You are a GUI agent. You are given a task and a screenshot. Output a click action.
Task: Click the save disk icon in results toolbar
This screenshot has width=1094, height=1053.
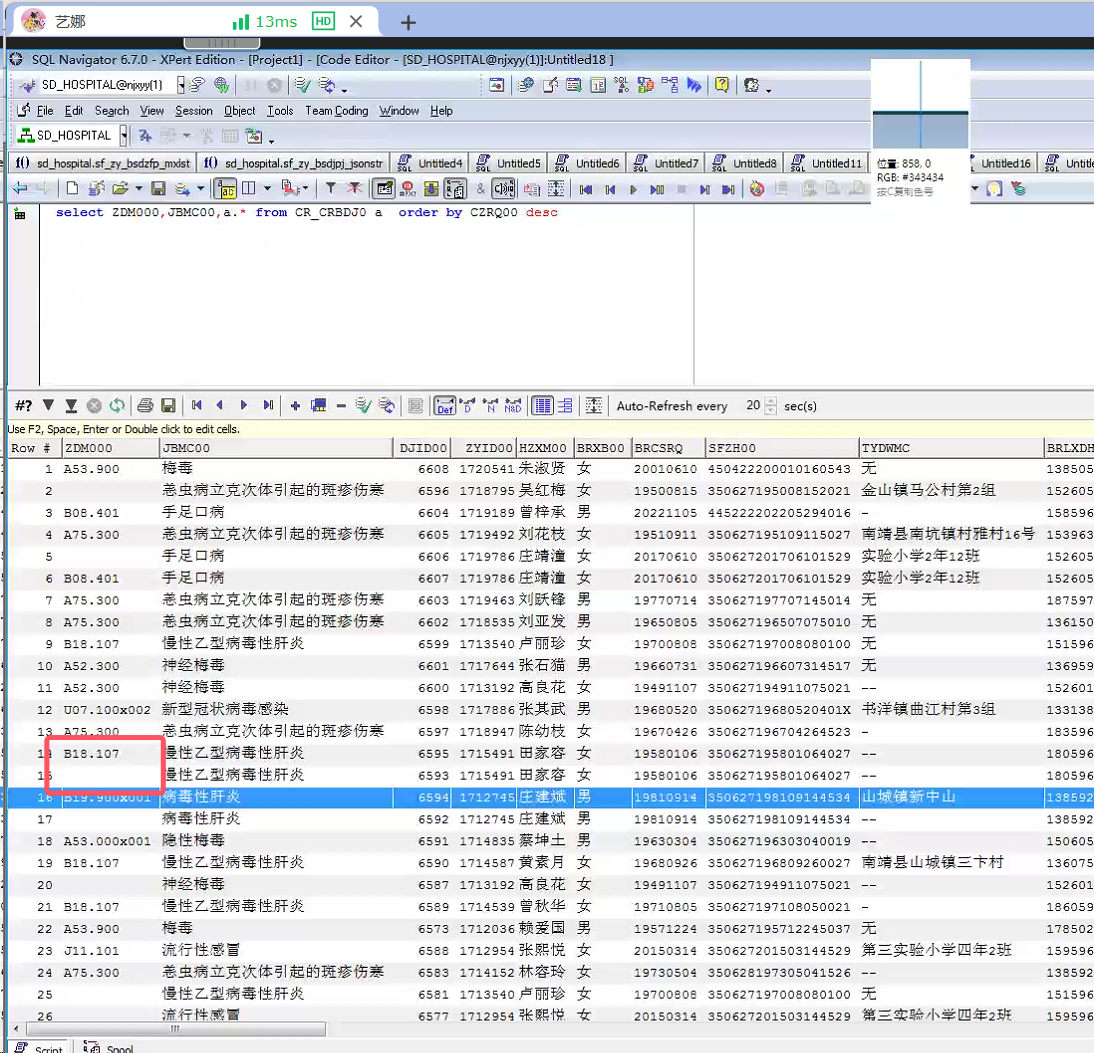(x=168, y=405)
